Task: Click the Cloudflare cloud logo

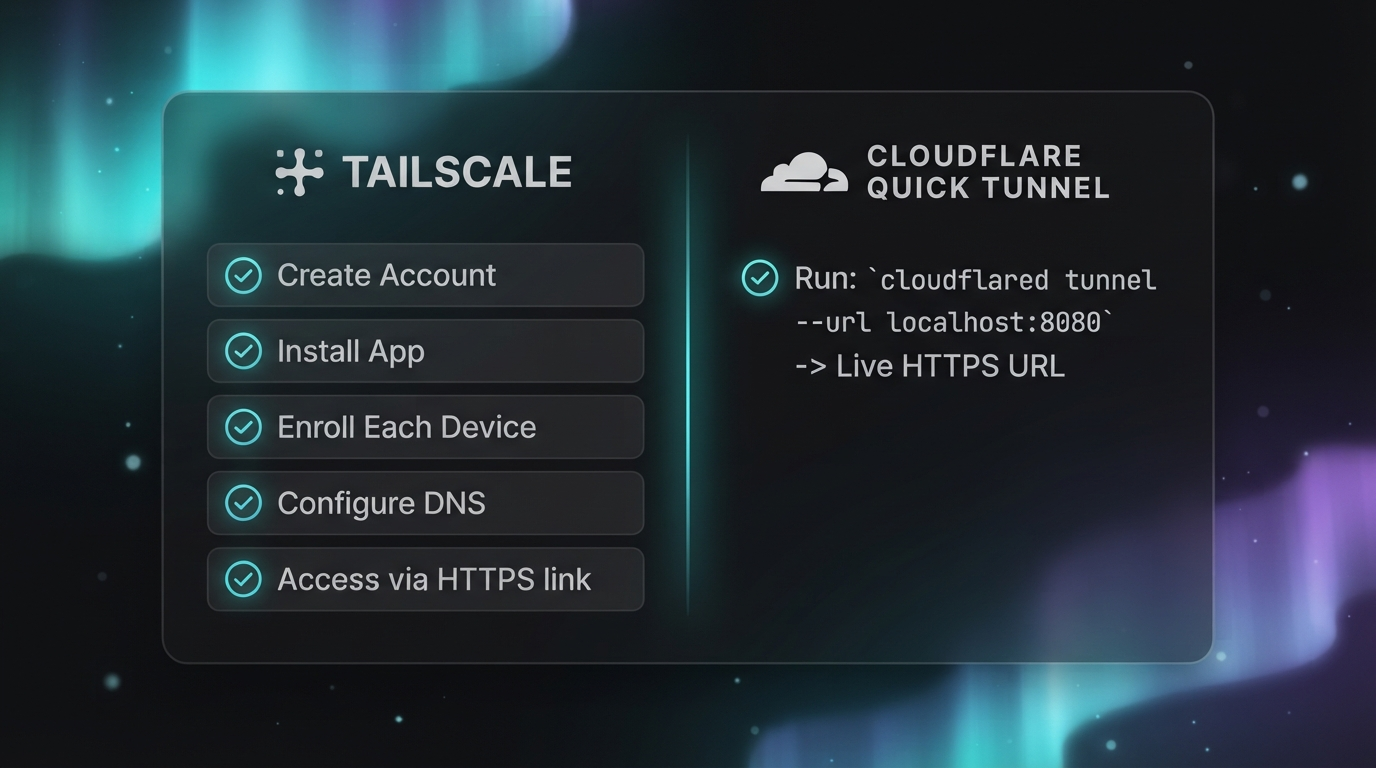Action: pos(804,172)
